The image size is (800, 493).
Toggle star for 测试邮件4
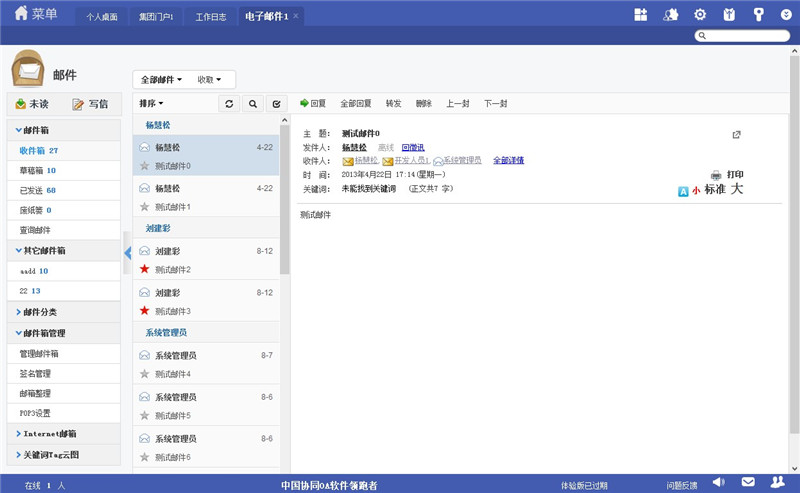coord(144,374)
